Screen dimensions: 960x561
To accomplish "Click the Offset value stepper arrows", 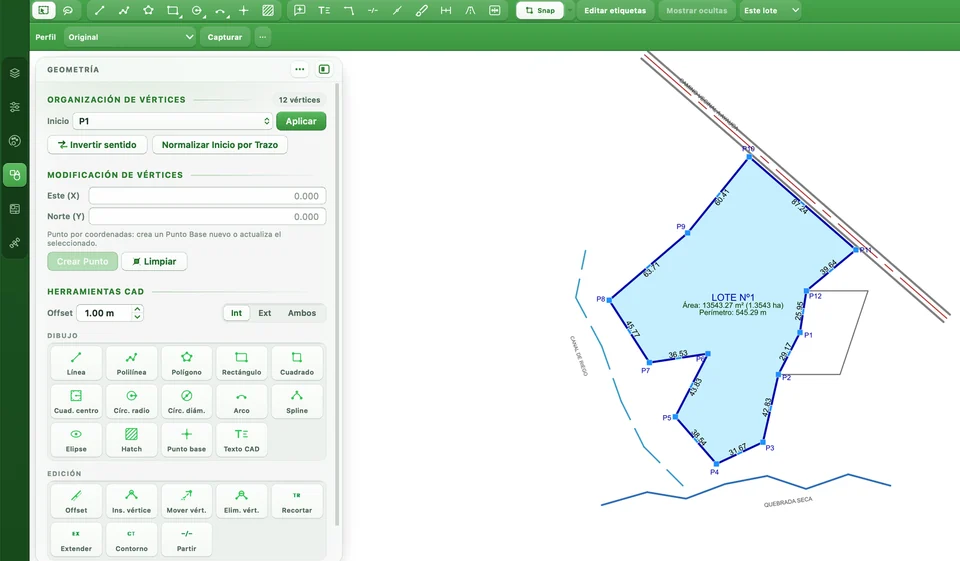I will point(138,313).
